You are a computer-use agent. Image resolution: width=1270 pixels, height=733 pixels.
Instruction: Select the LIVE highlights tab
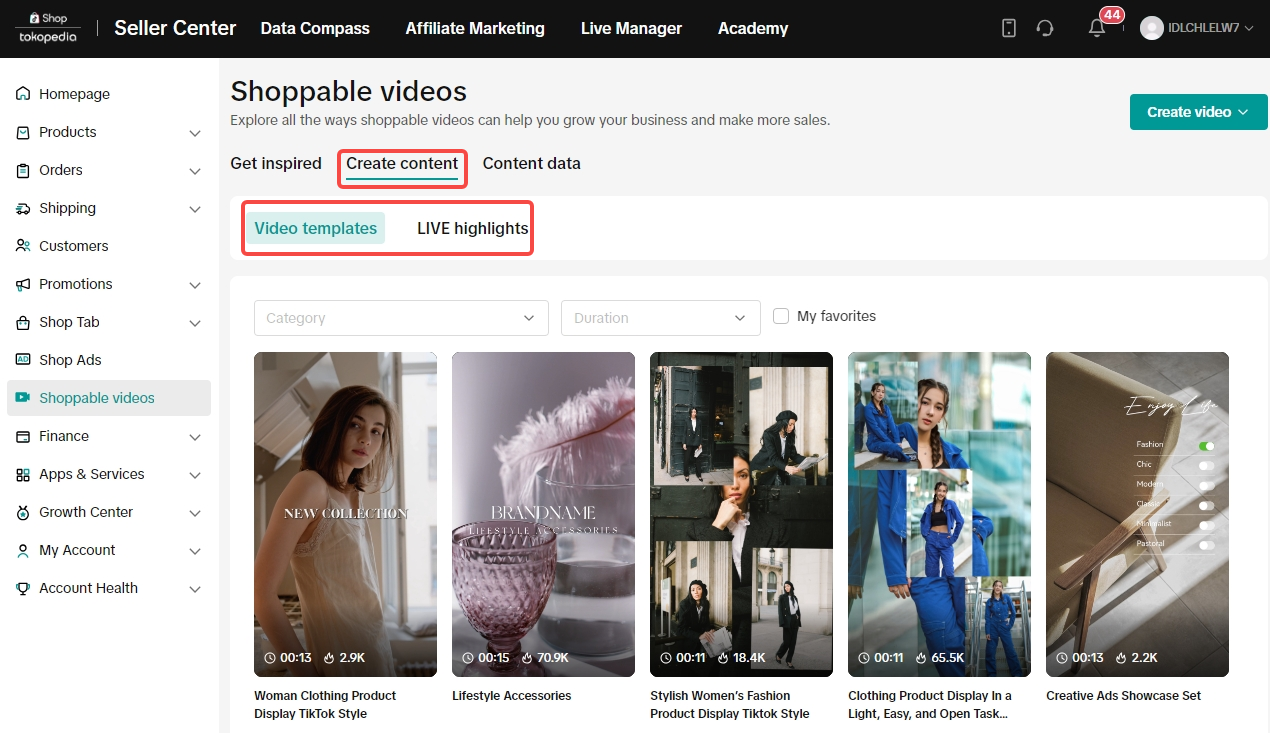pos(472,228)
